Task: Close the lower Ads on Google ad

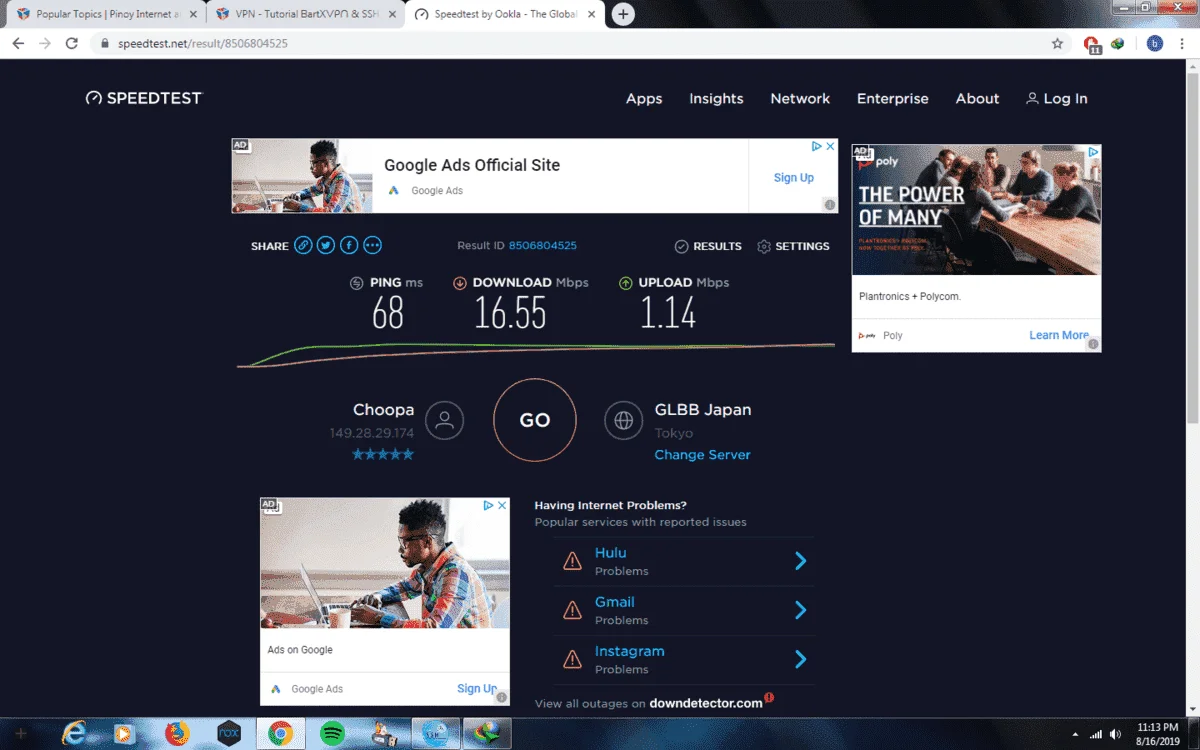Action: tap(502, 505)
